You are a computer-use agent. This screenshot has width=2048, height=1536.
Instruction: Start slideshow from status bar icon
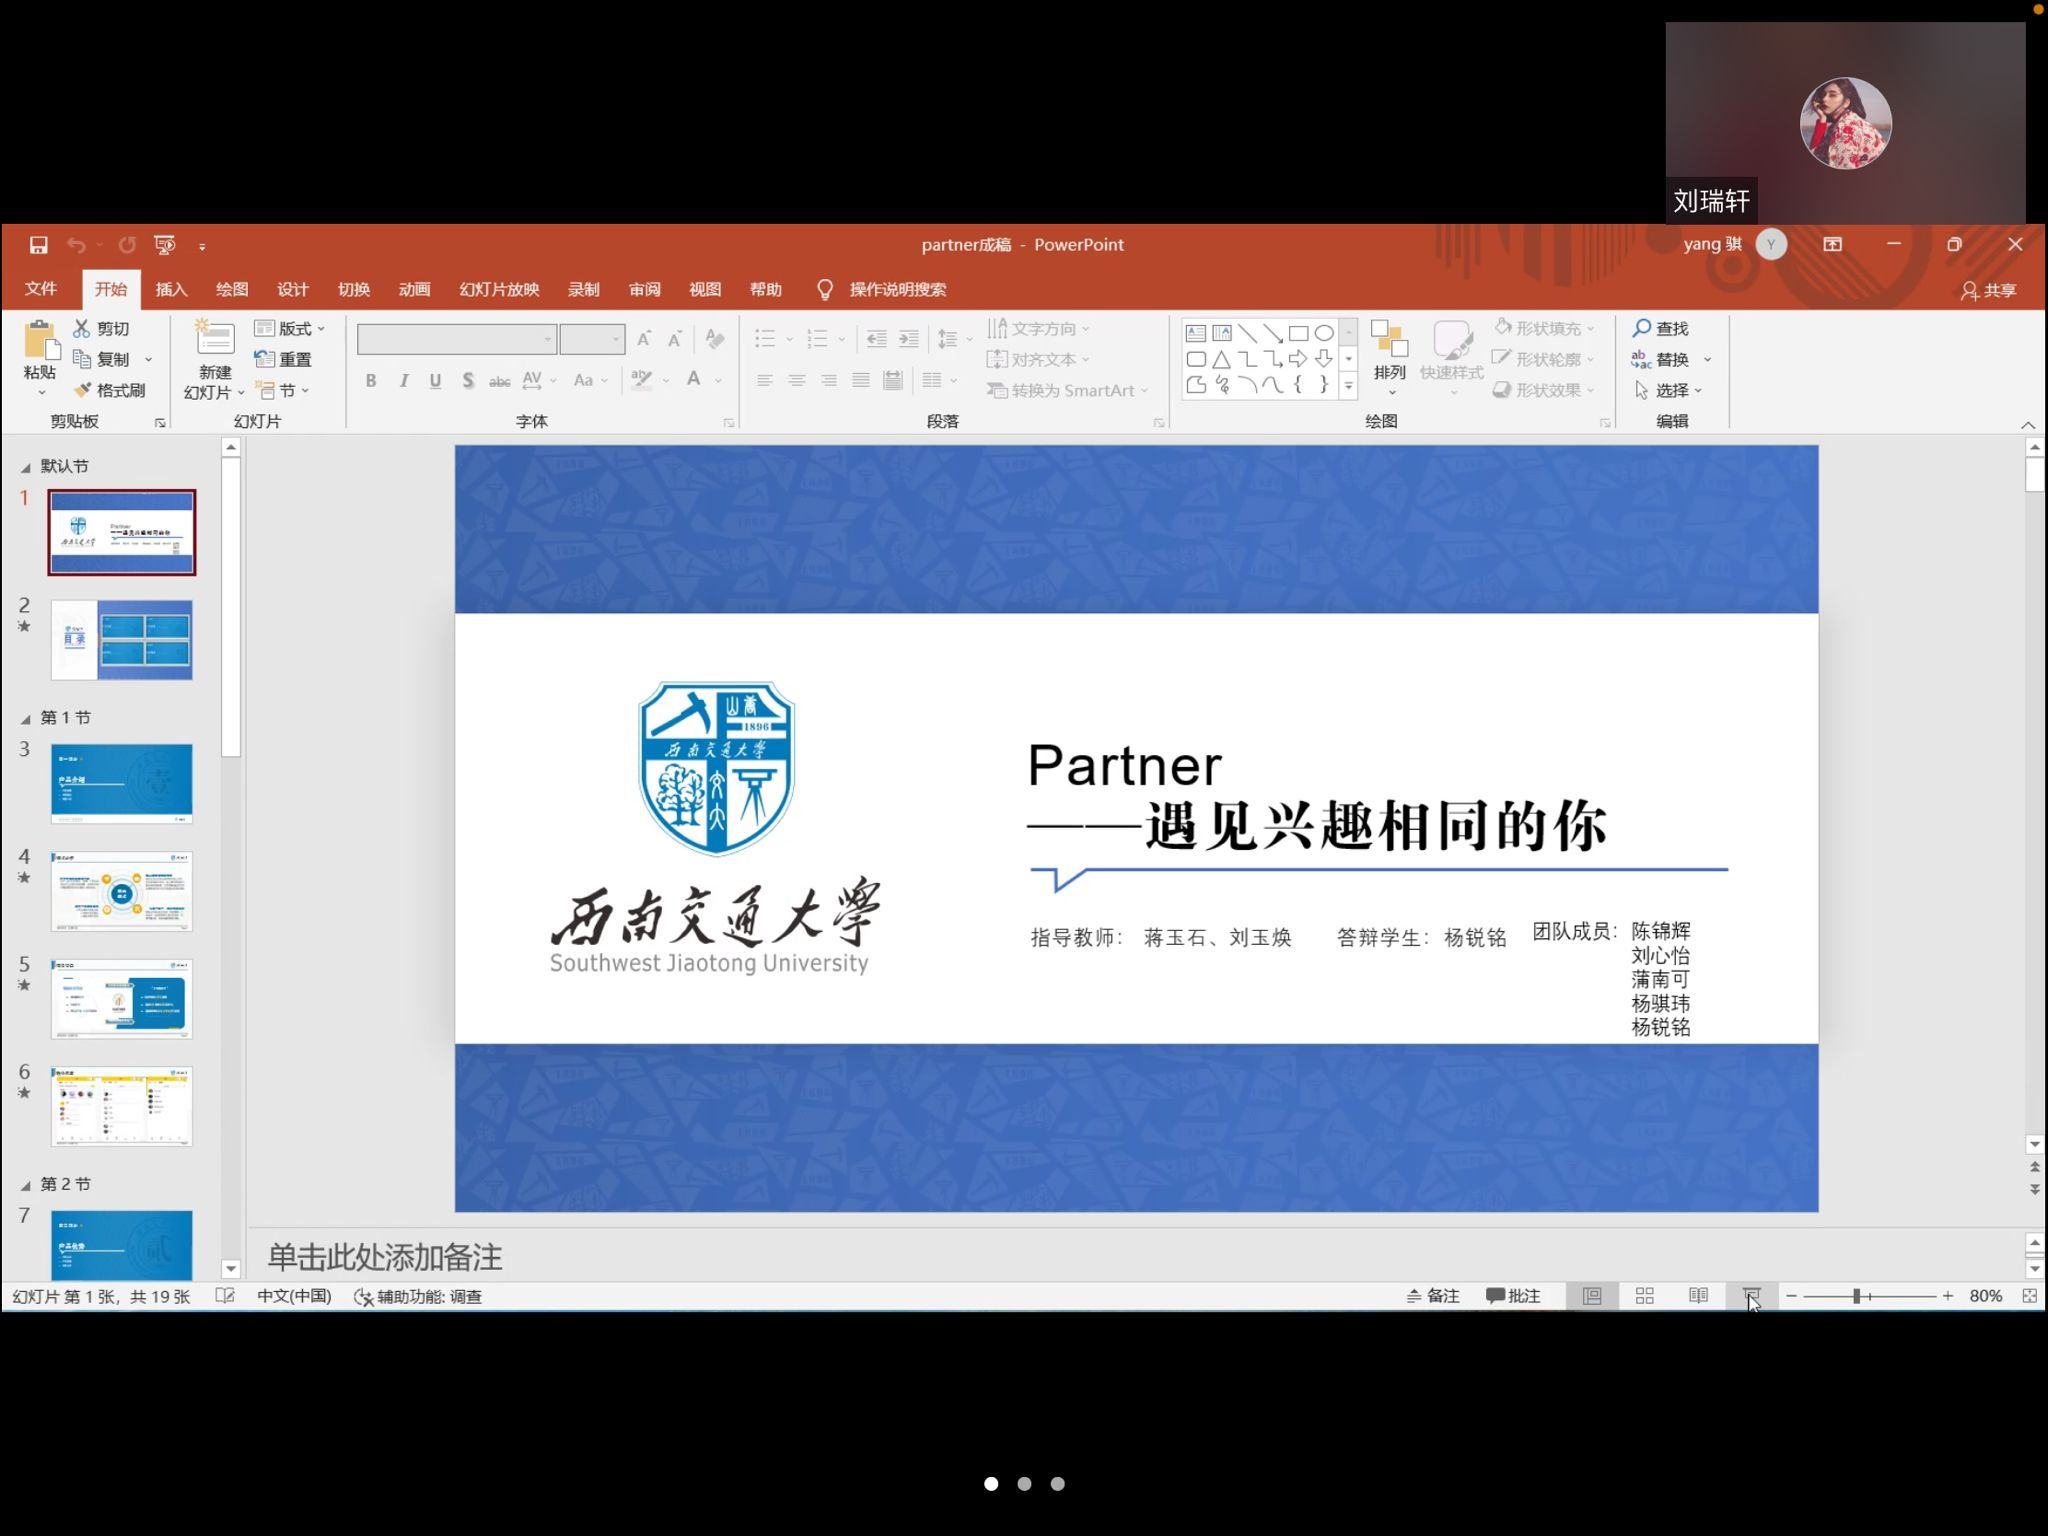pos(1751,1296)
